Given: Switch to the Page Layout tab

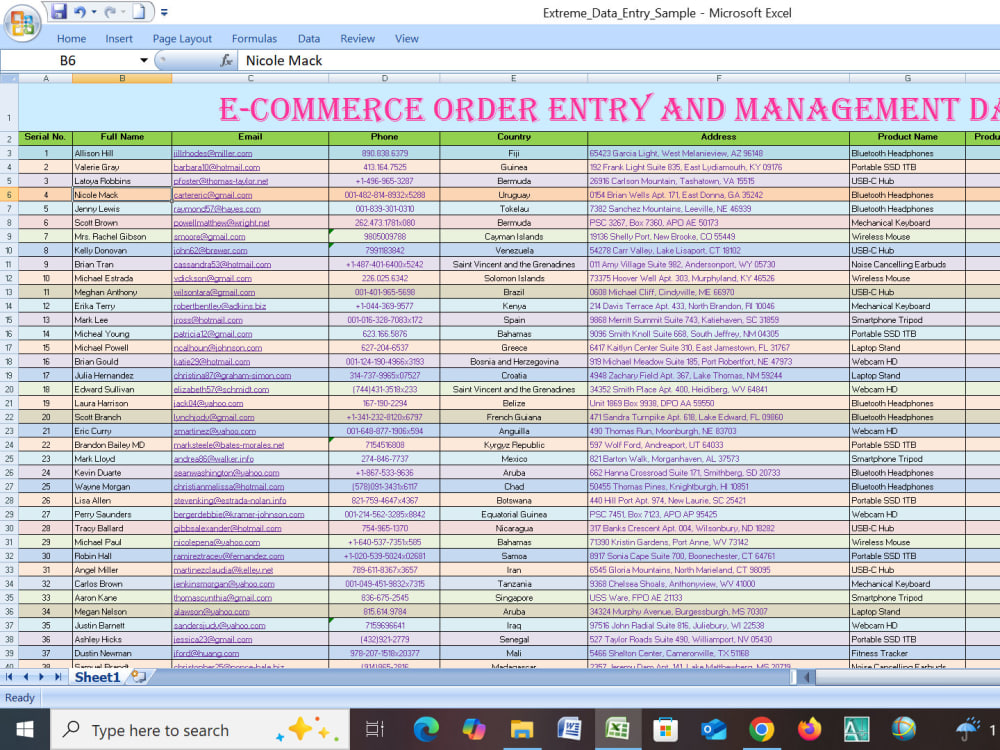Looking at the screenshot, I should pyautogui.click(x=182, y=39).
